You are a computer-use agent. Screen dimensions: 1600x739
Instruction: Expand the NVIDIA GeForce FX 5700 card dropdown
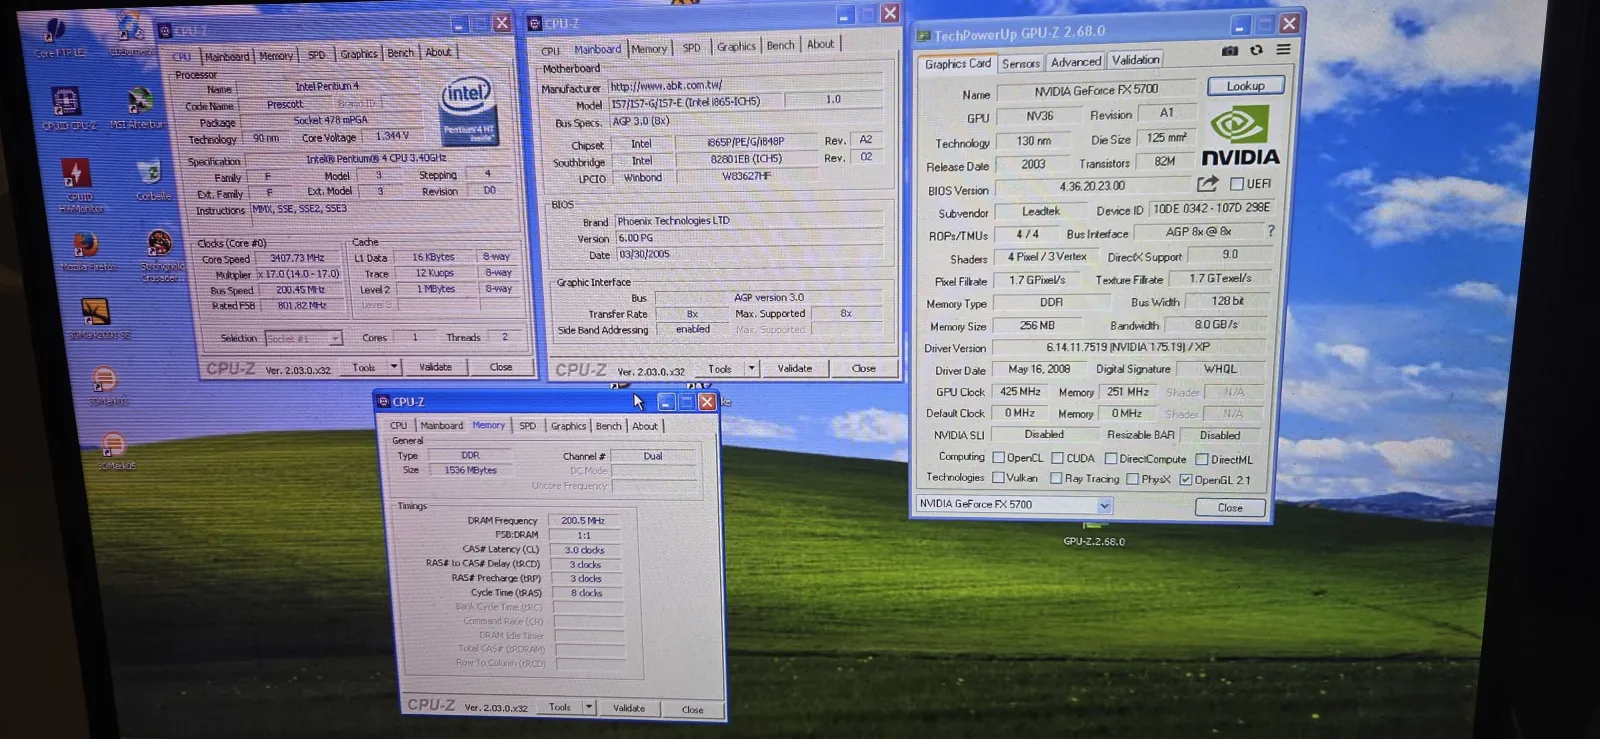coord(1104,506)
